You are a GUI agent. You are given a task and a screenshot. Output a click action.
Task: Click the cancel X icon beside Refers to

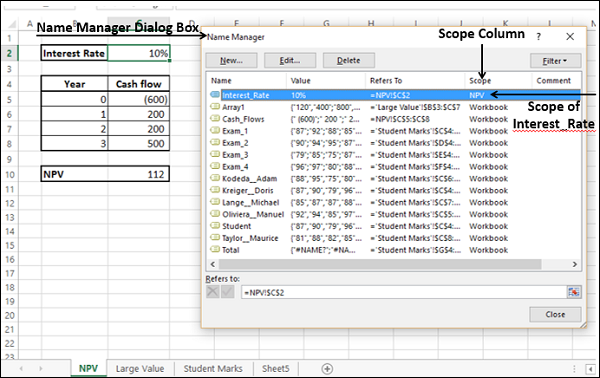[x=212, y=292]
